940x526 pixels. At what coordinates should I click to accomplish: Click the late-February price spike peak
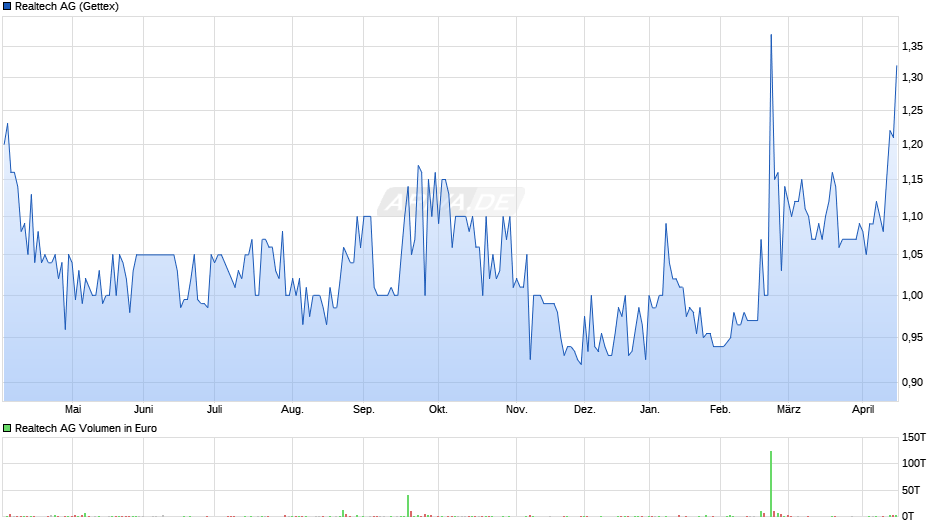pyautogui.click(x=771, y=35)
